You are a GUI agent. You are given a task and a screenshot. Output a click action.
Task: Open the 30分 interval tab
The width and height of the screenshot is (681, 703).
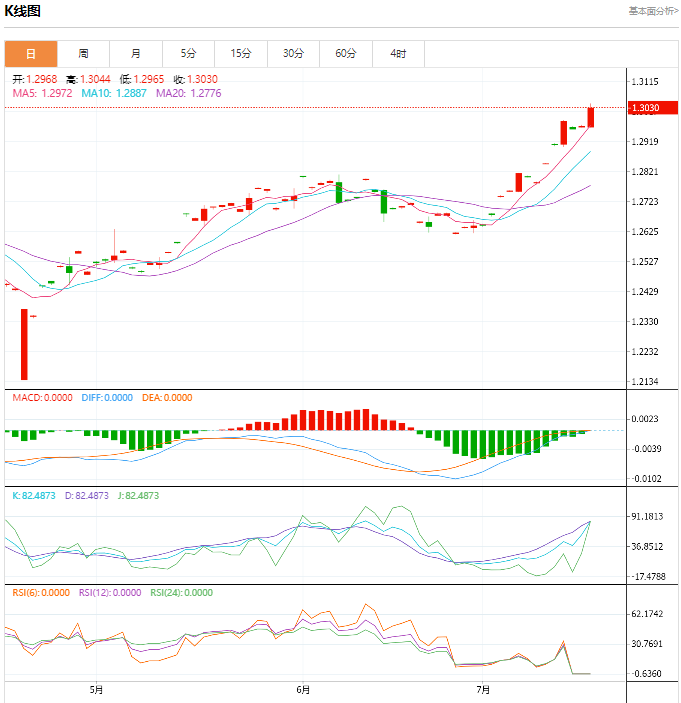(294, 54)
